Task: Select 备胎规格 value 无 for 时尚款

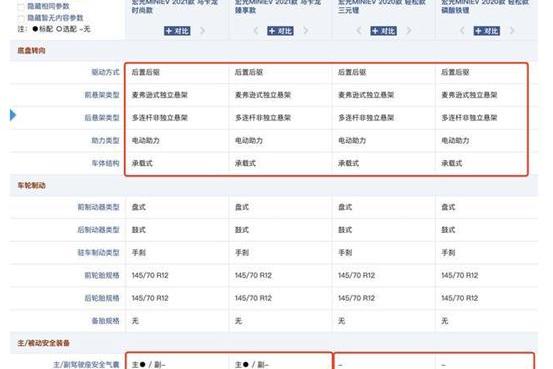Action: (135, 321)
